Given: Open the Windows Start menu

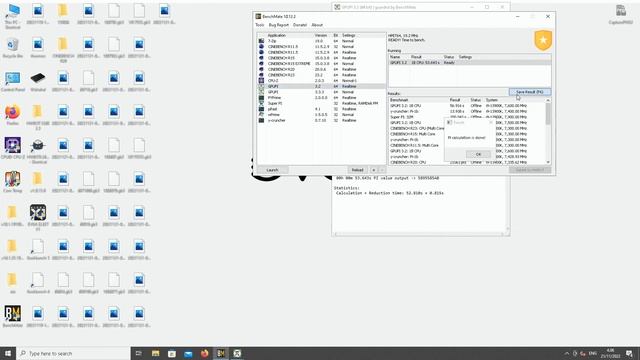Looking at the screenshot, I should (x=8, y=353).
